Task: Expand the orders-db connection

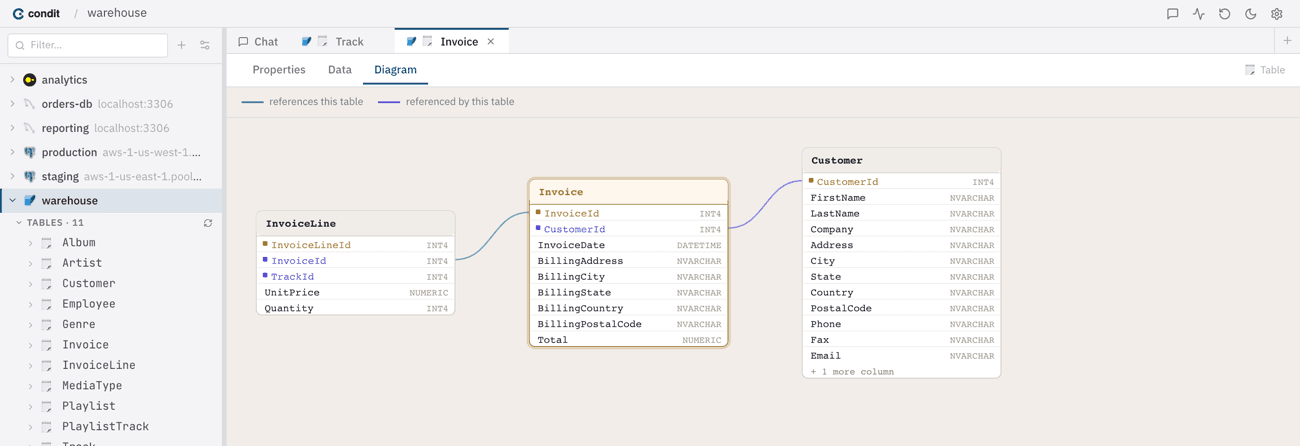Action: pos(13,104)
